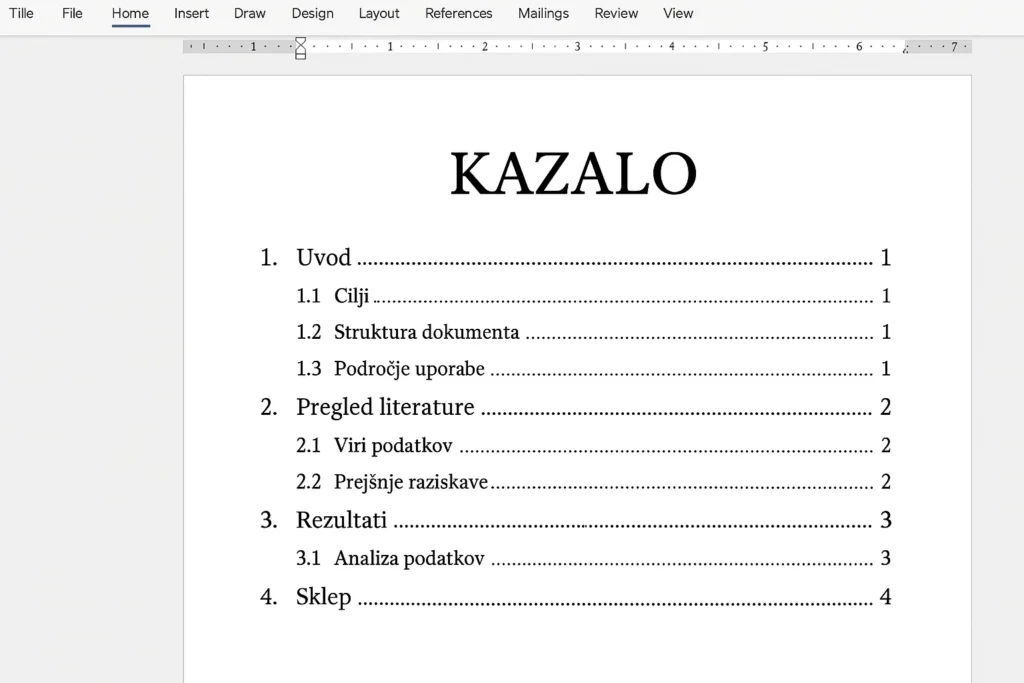Image resolution: width=1024 pixels, height=683 pixels.
Task: Open the Review tab
Action: pyautogui.click(x=615, y=13)
